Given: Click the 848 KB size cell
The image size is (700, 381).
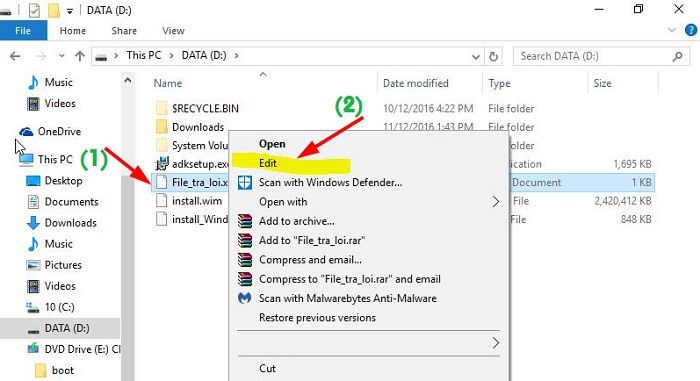Looking at the screenshot, I should click(x=636, y=219).
